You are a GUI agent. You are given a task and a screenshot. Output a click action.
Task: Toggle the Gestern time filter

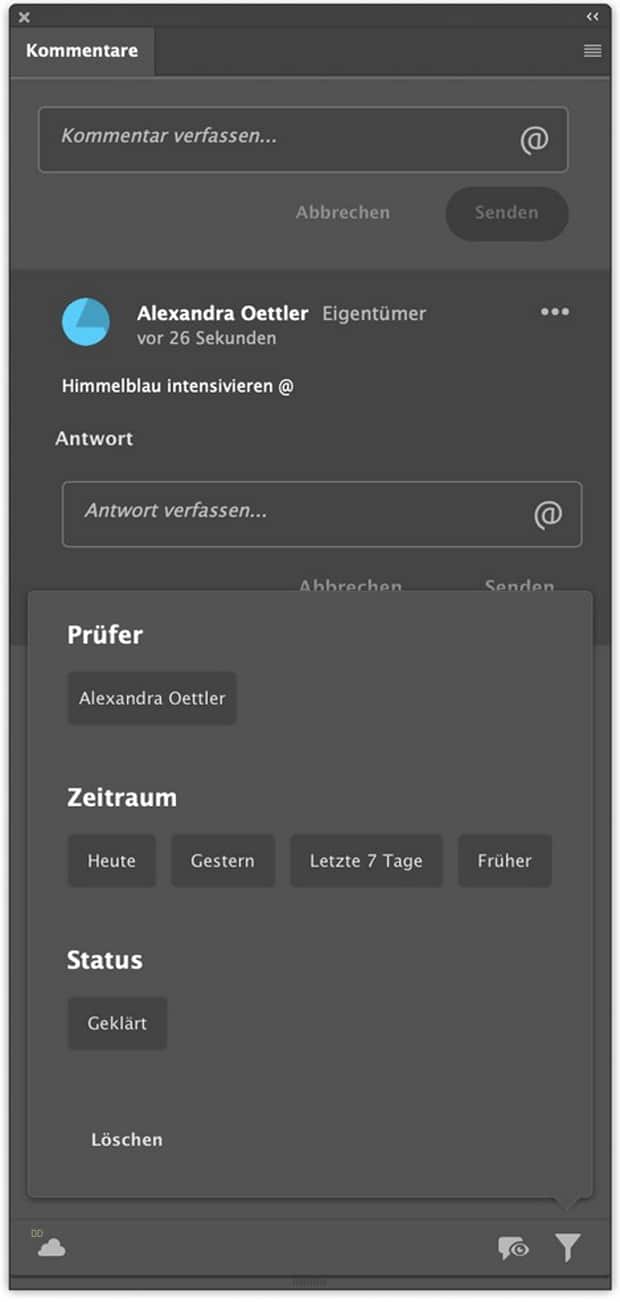[x=223, y=861]
